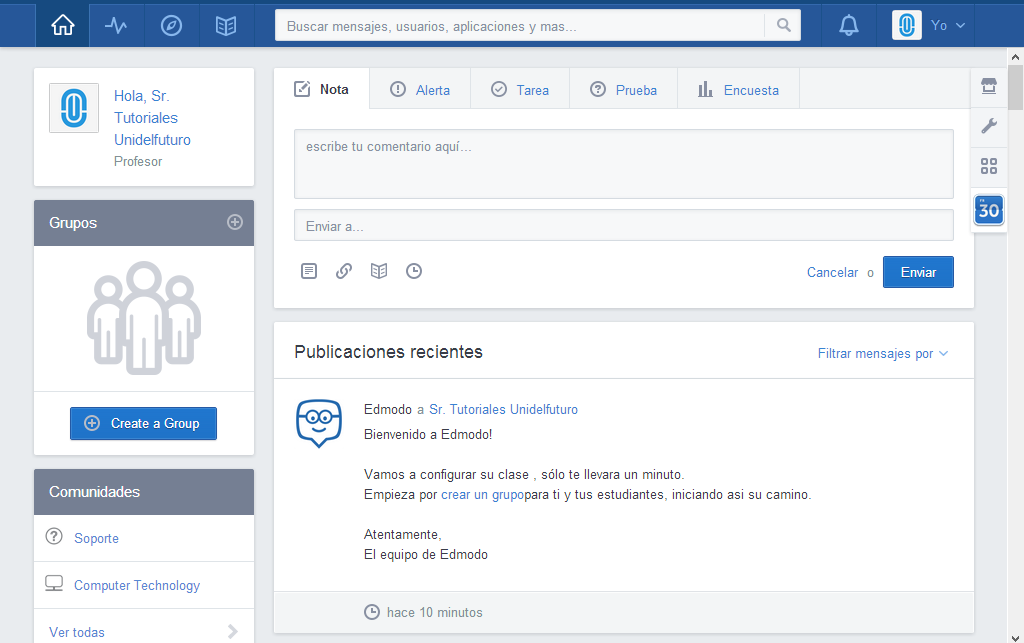Expand Ver todas communities
This screenshot has width=1024, height=643.
[x=144, y=631]
